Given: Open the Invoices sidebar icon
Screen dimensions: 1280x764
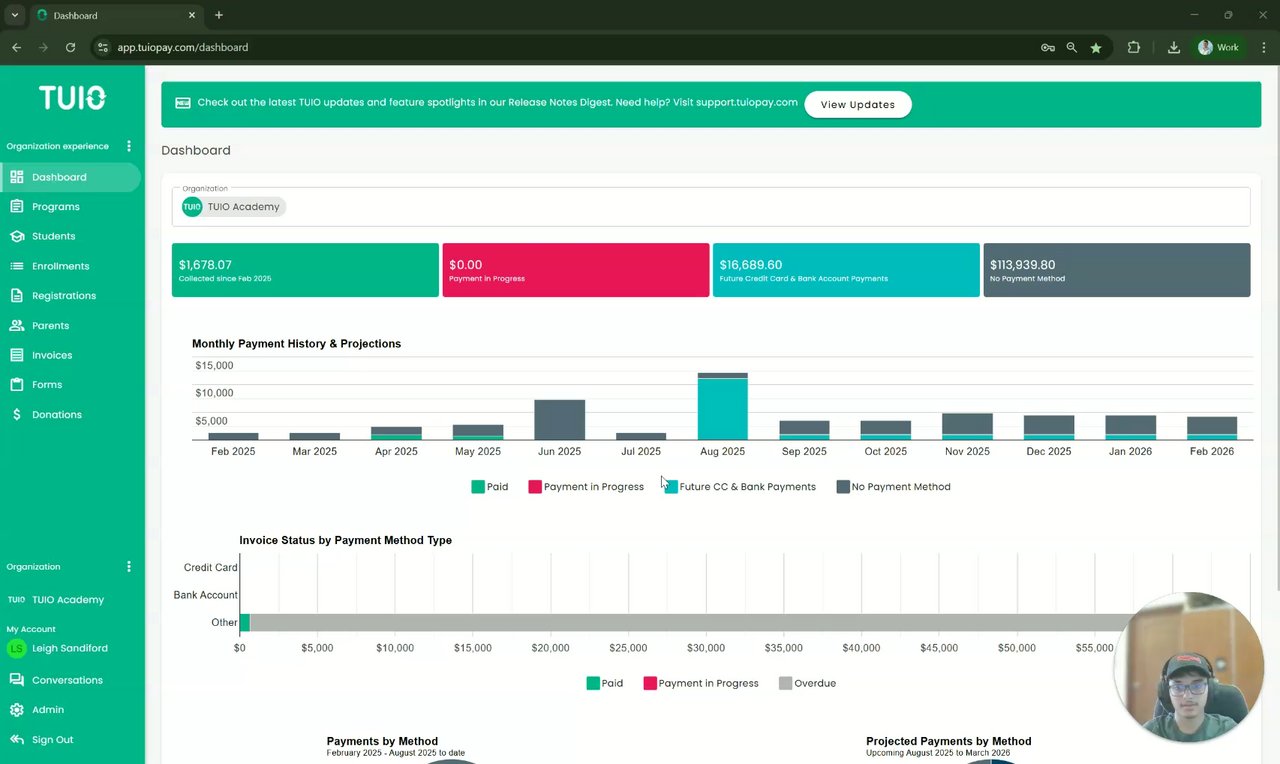Looking at the screenshot, I should pos(16,355).
